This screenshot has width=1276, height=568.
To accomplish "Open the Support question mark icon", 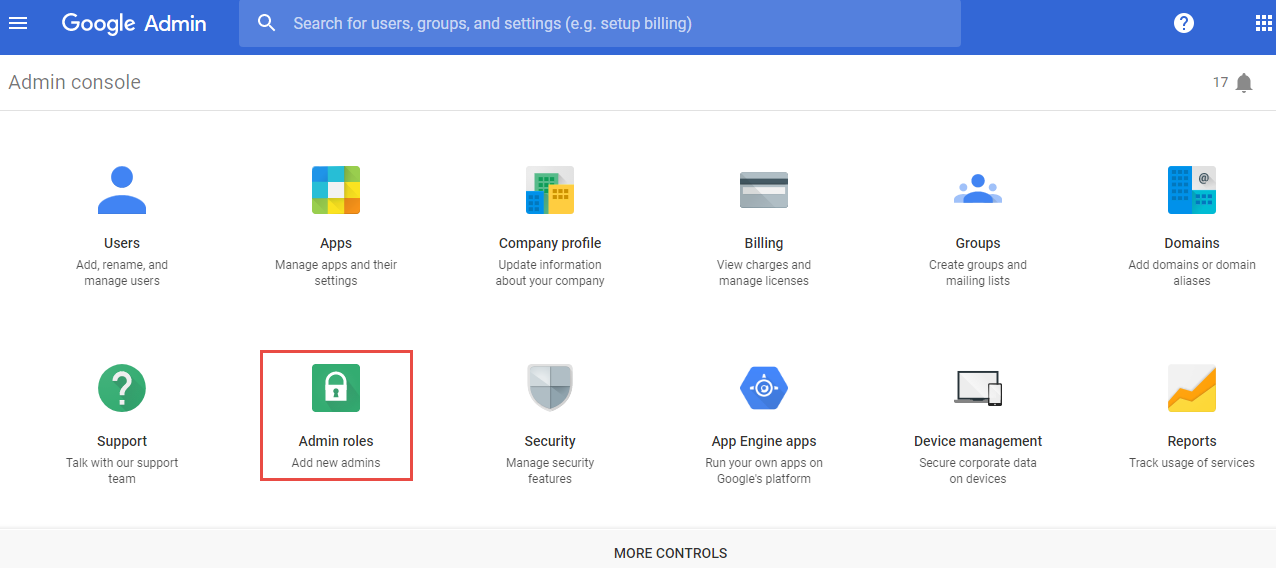I will [x=122, y=388].
